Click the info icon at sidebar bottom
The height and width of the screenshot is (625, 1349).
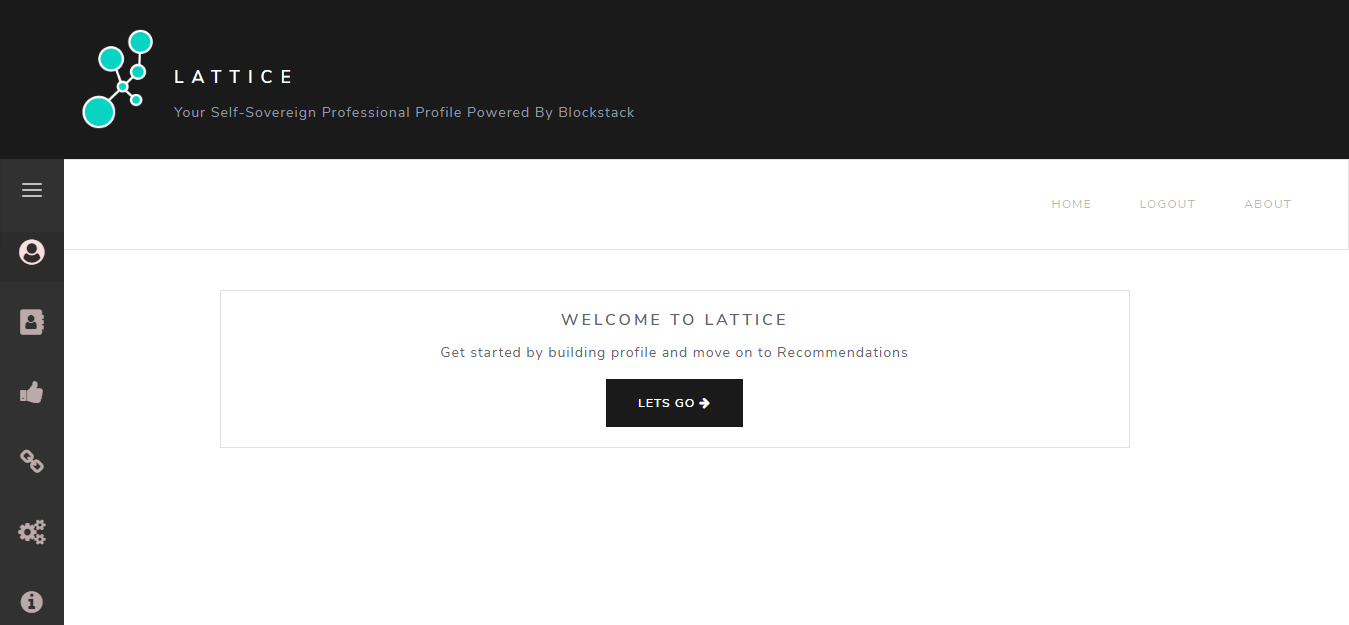coord(31,601)
